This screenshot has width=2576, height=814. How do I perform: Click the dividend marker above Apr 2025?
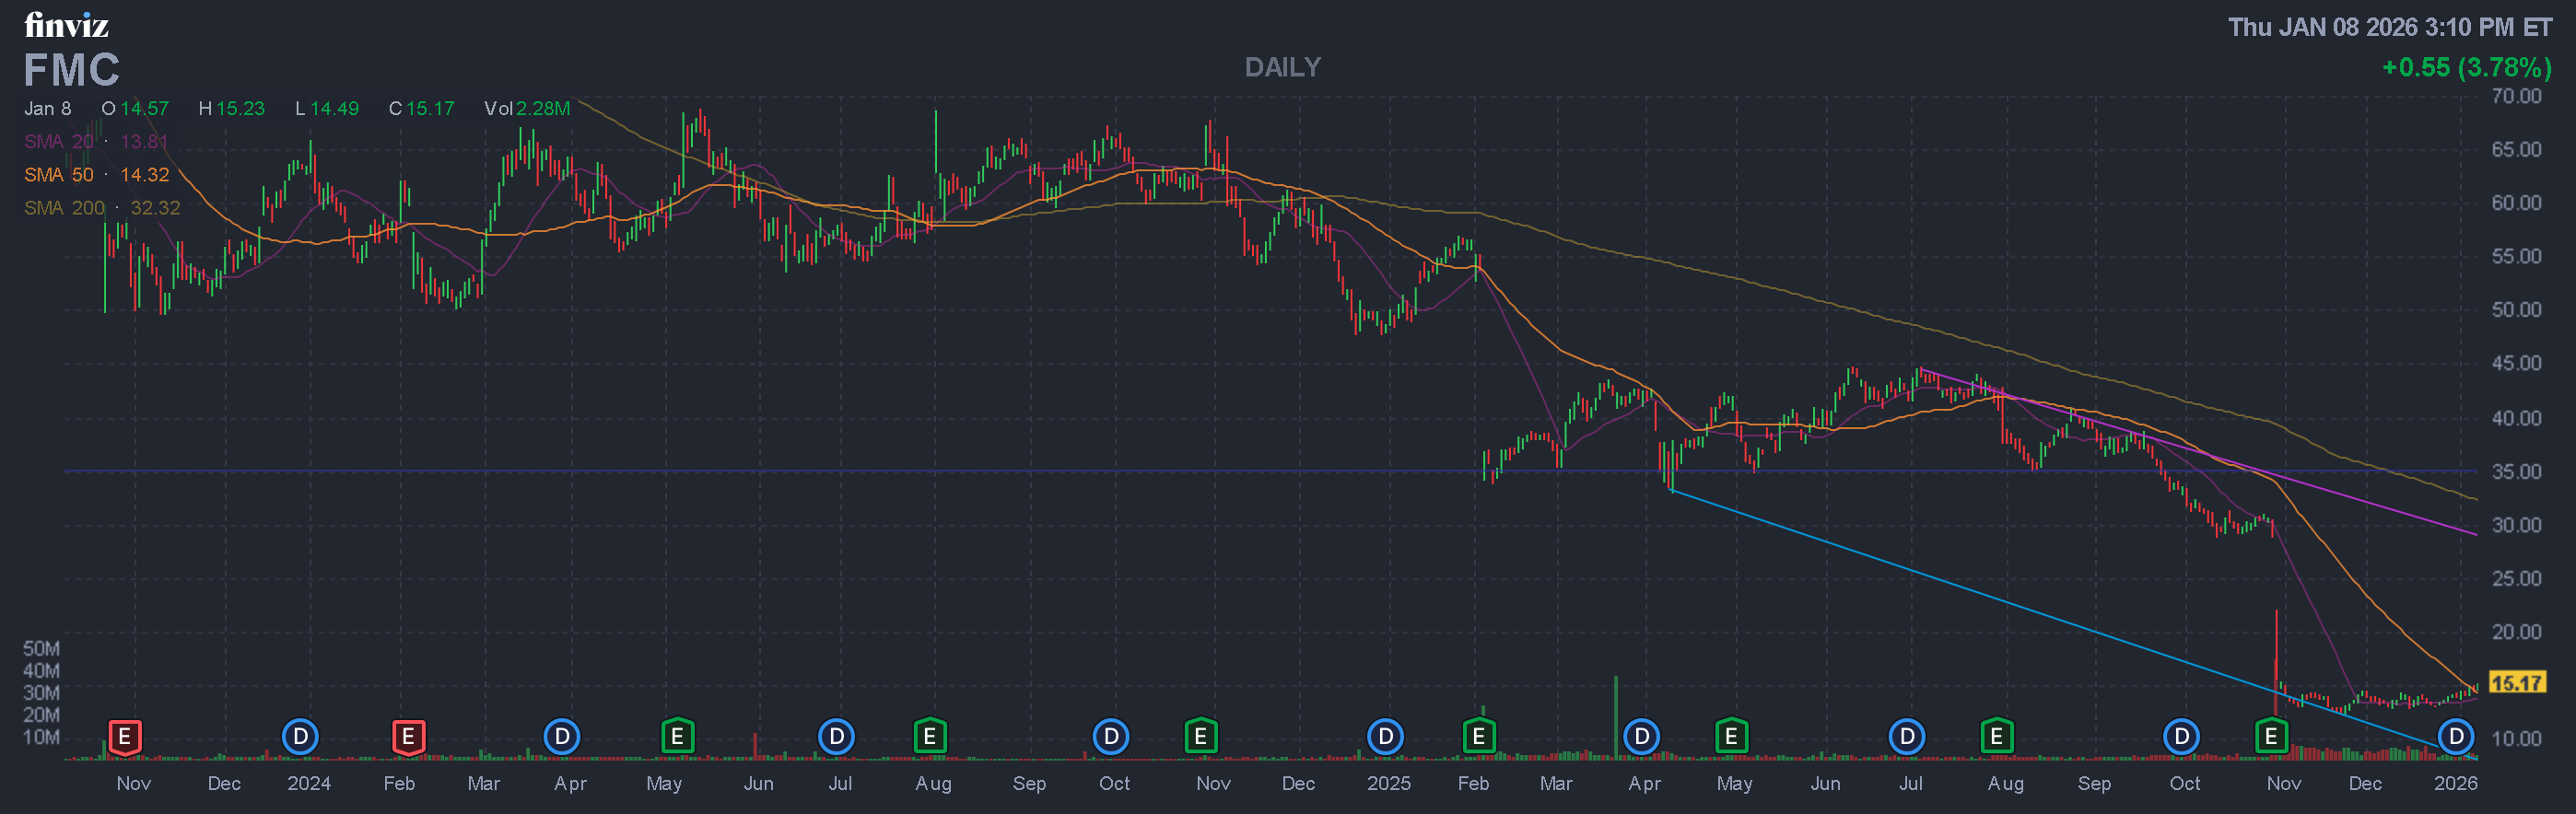click(x=1641, y=737)
